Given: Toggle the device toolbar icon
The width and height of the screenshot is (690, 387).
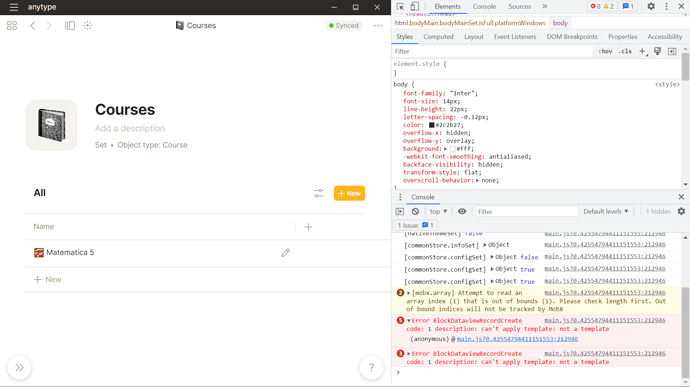Looking at the screenshot, I should point(415,7).
